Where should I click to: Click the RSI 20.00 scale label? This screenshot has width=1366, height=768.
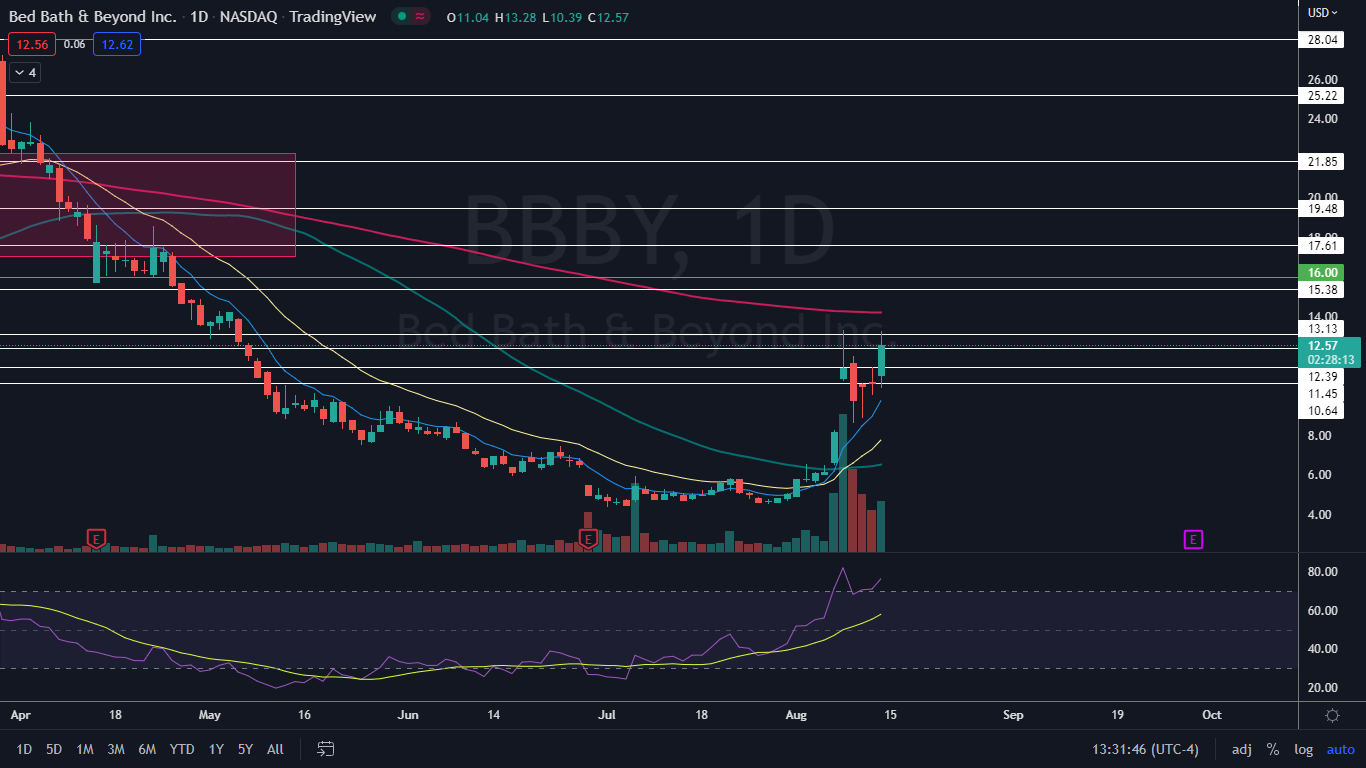click(x=1323, y=688)
